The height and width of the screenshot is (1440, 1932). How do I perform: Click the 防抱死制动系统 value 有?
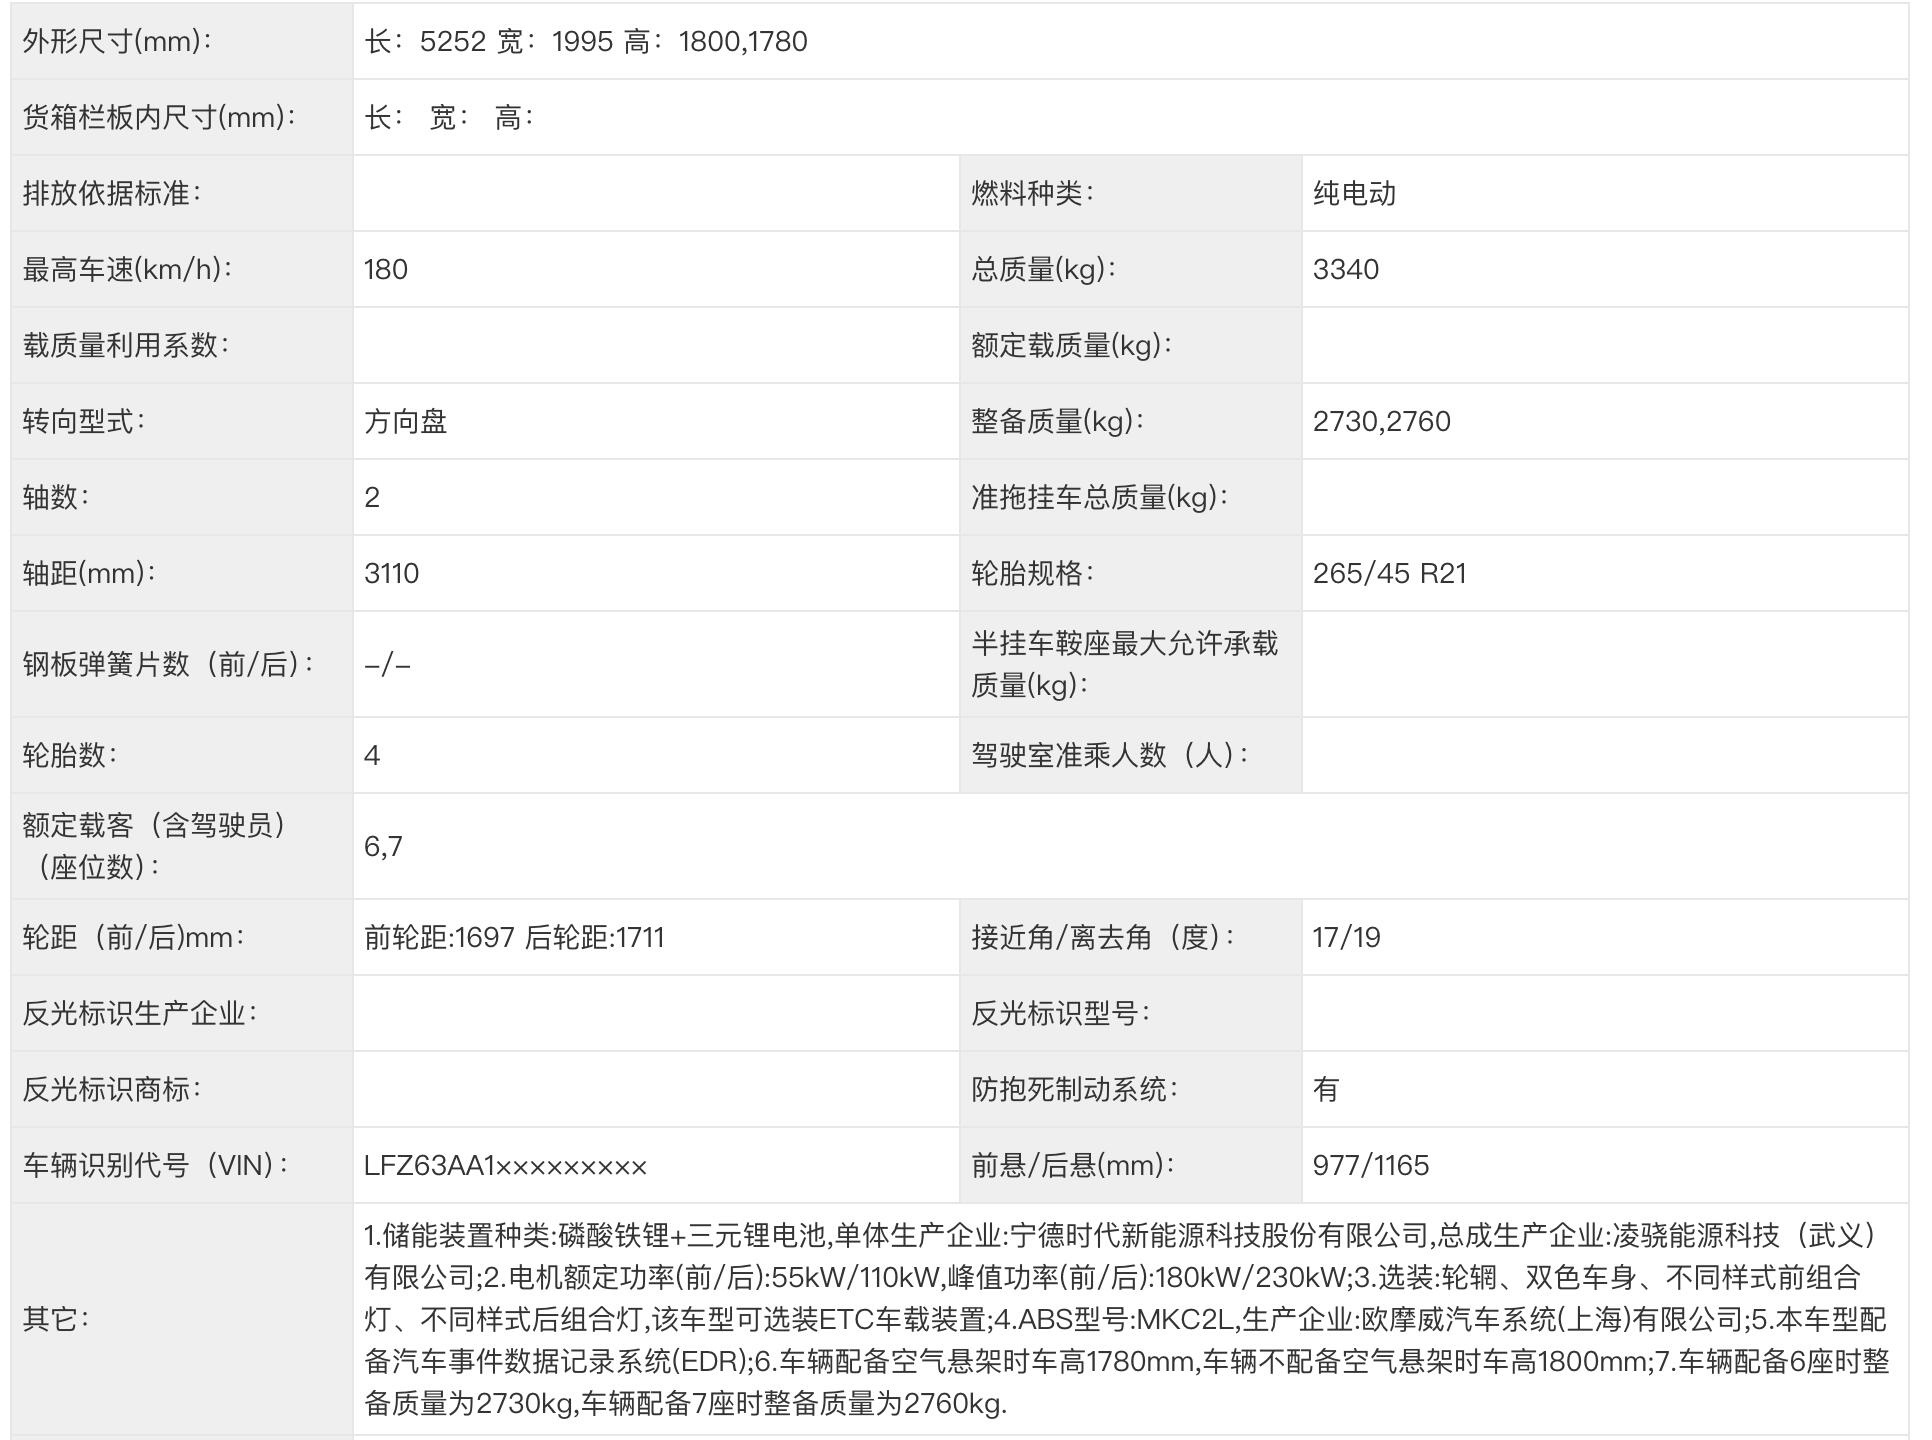click(x=1325, y=1089)
